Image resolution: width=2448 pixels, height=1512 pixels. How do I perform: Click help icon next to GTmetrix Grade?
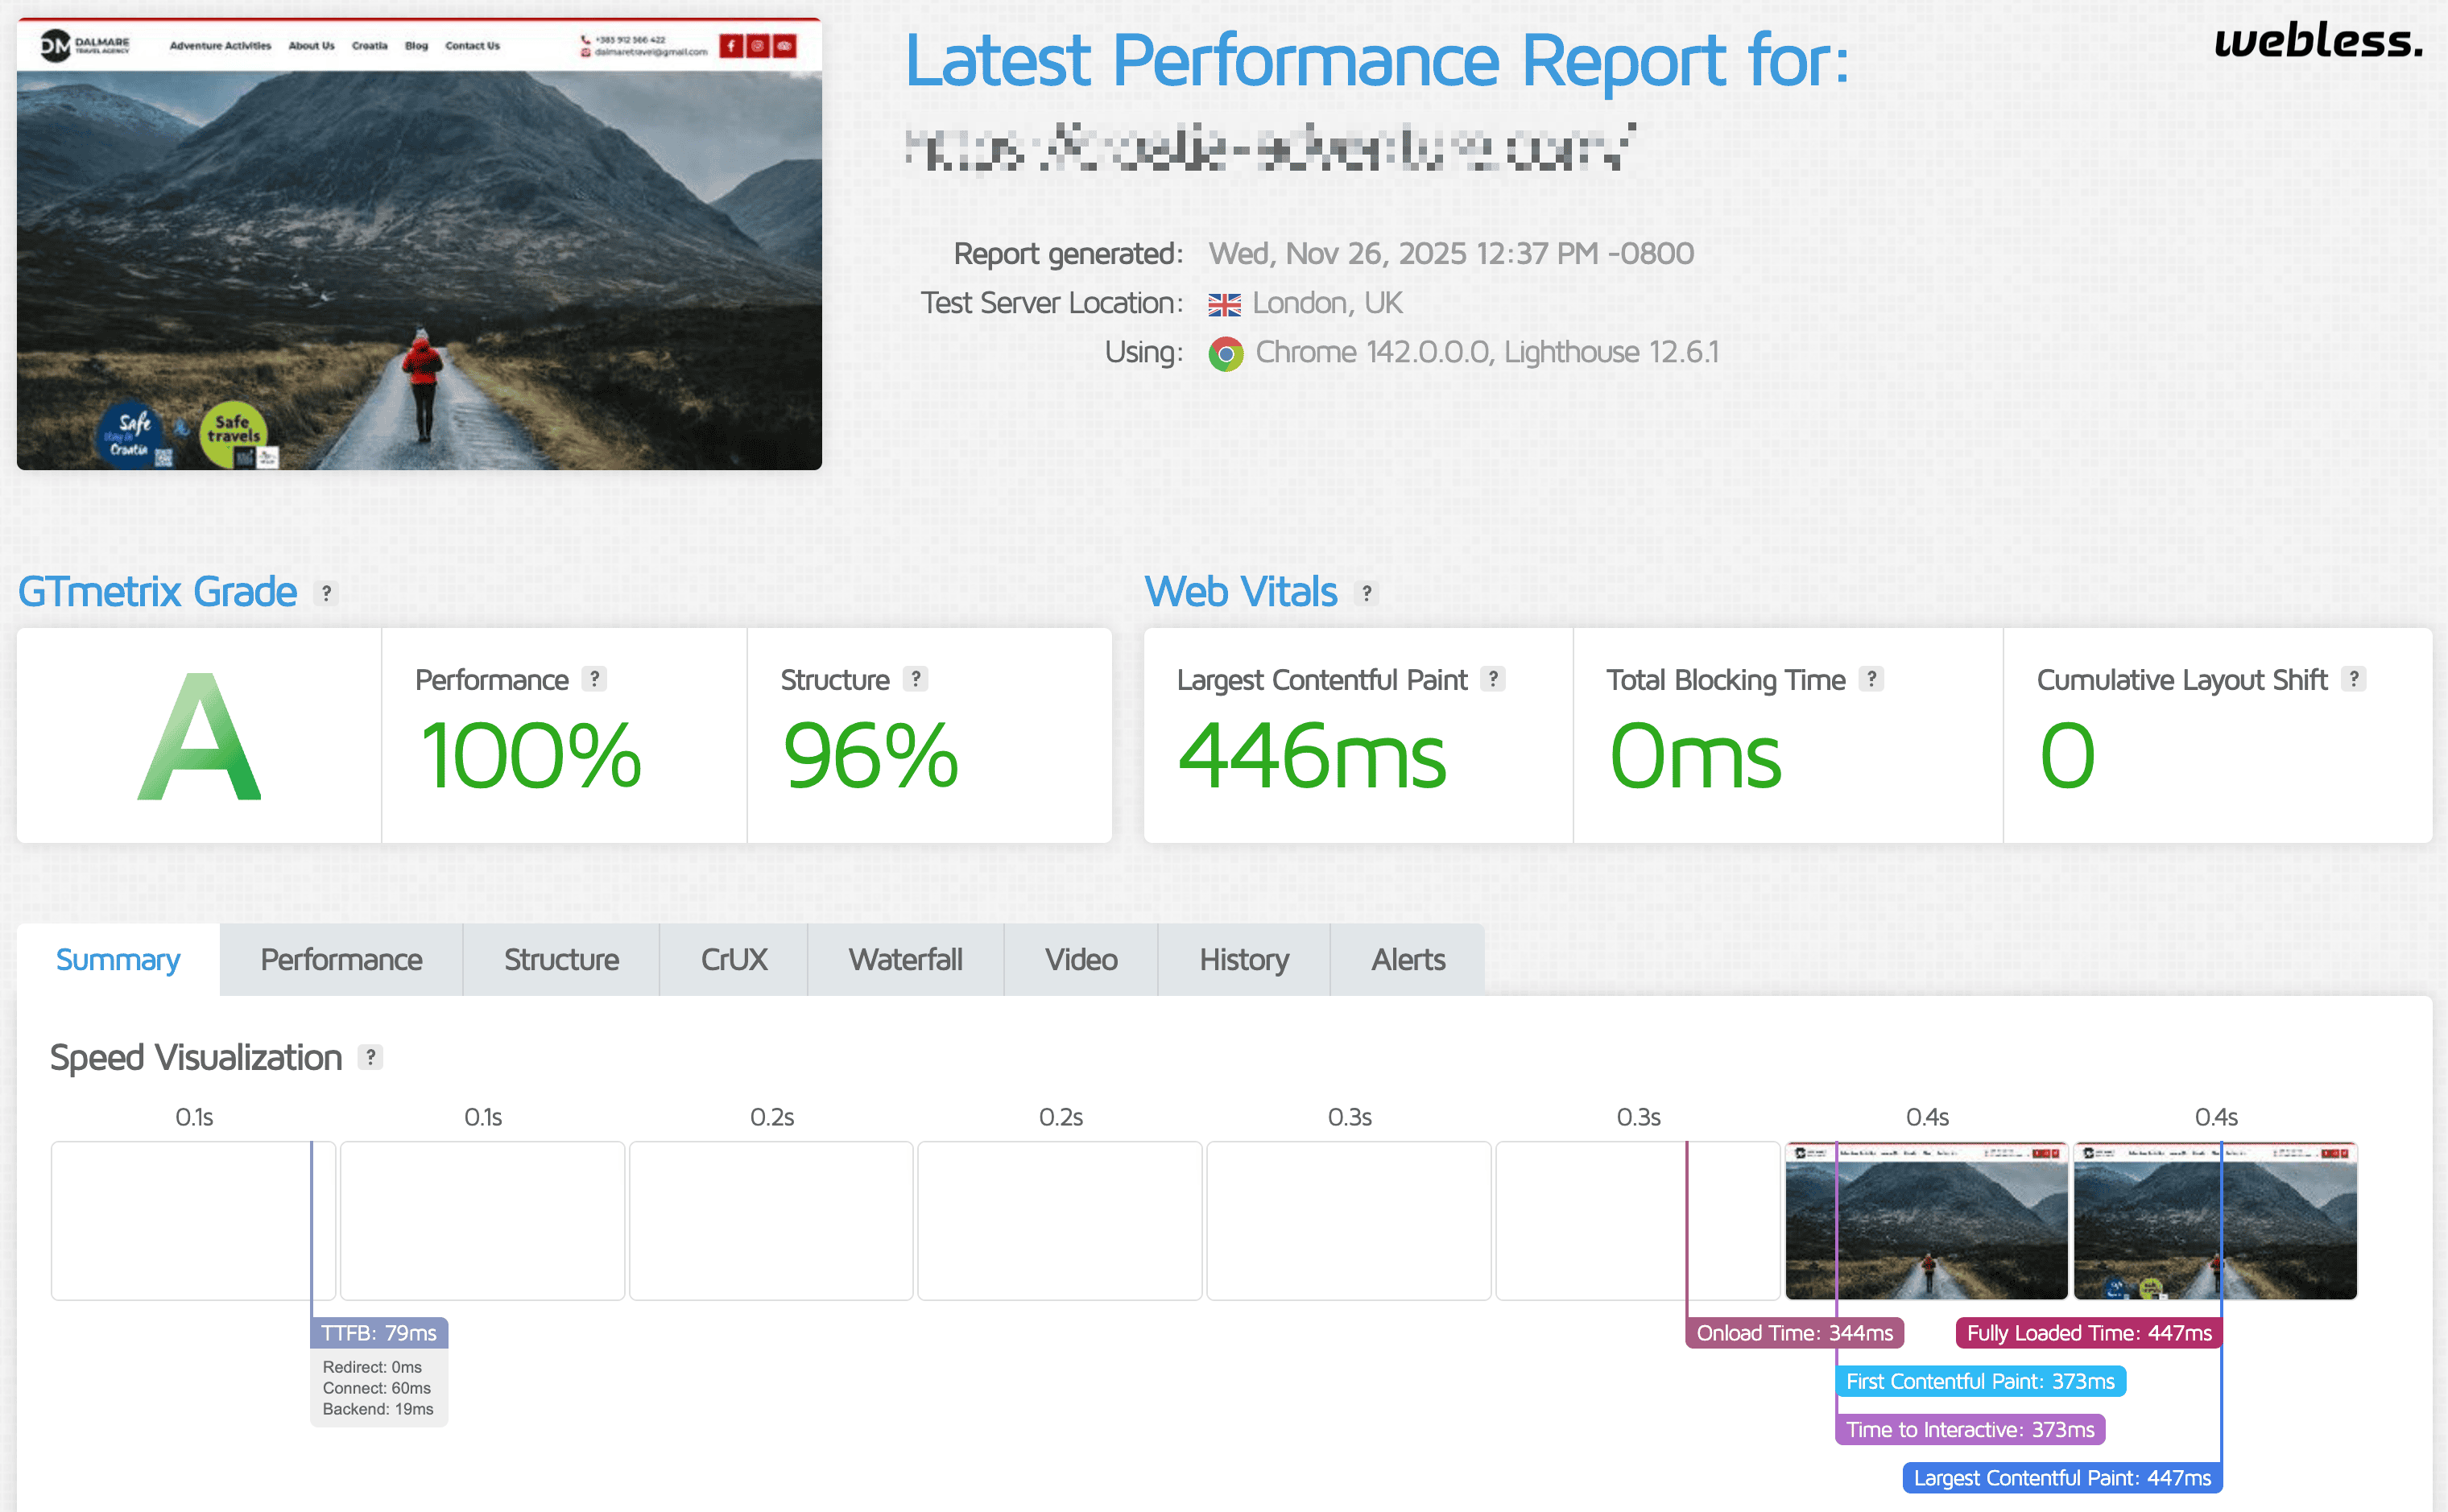pyautogui.click(x=326, y=593)
